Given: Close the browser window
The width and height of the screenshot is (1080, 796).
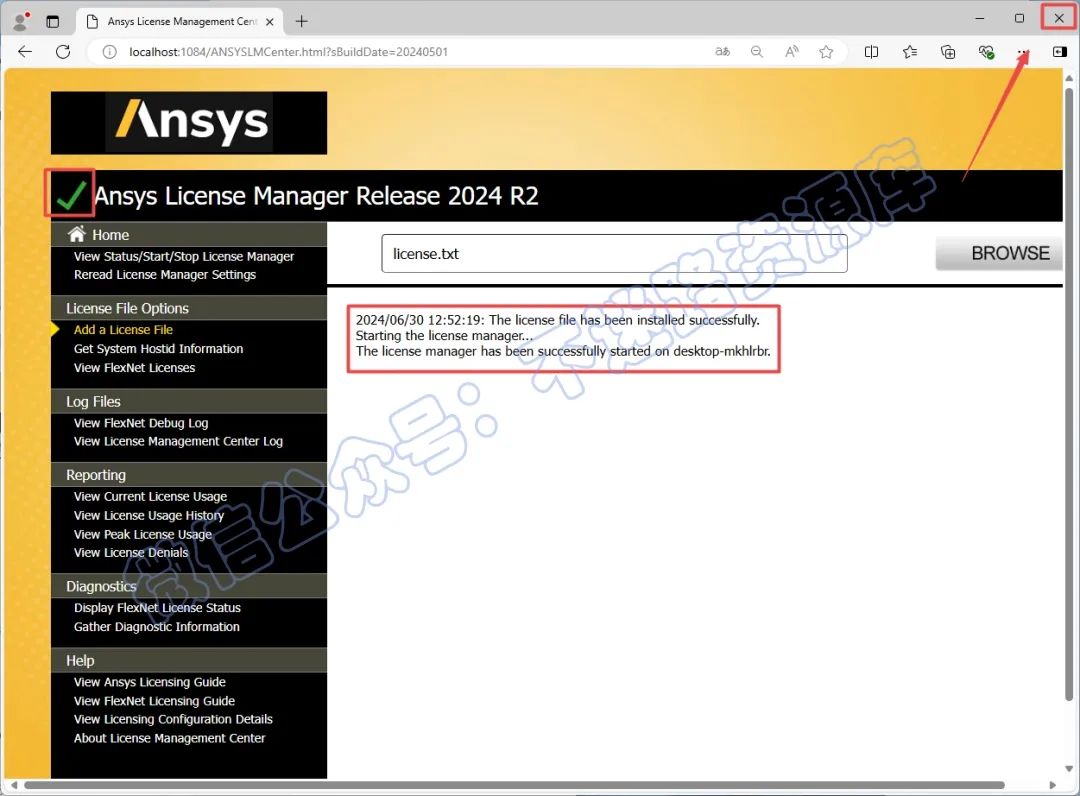Looking at the screenshot, I should tap(1059, 19).
